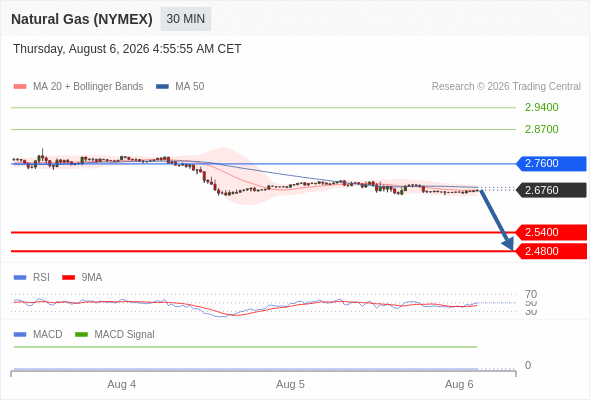Select the 2.5400 red support tag
The image size is (590, 400).
[x=551, y=233]
